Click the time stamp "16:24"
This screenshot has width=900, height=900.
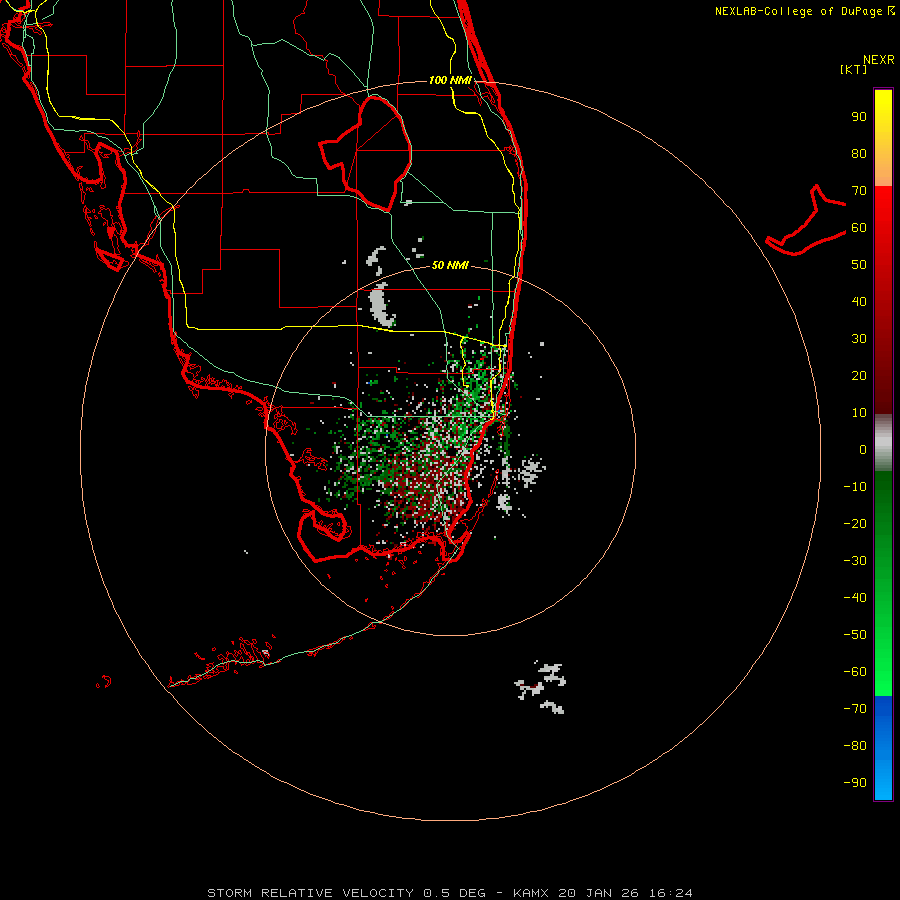coord(671,893)
